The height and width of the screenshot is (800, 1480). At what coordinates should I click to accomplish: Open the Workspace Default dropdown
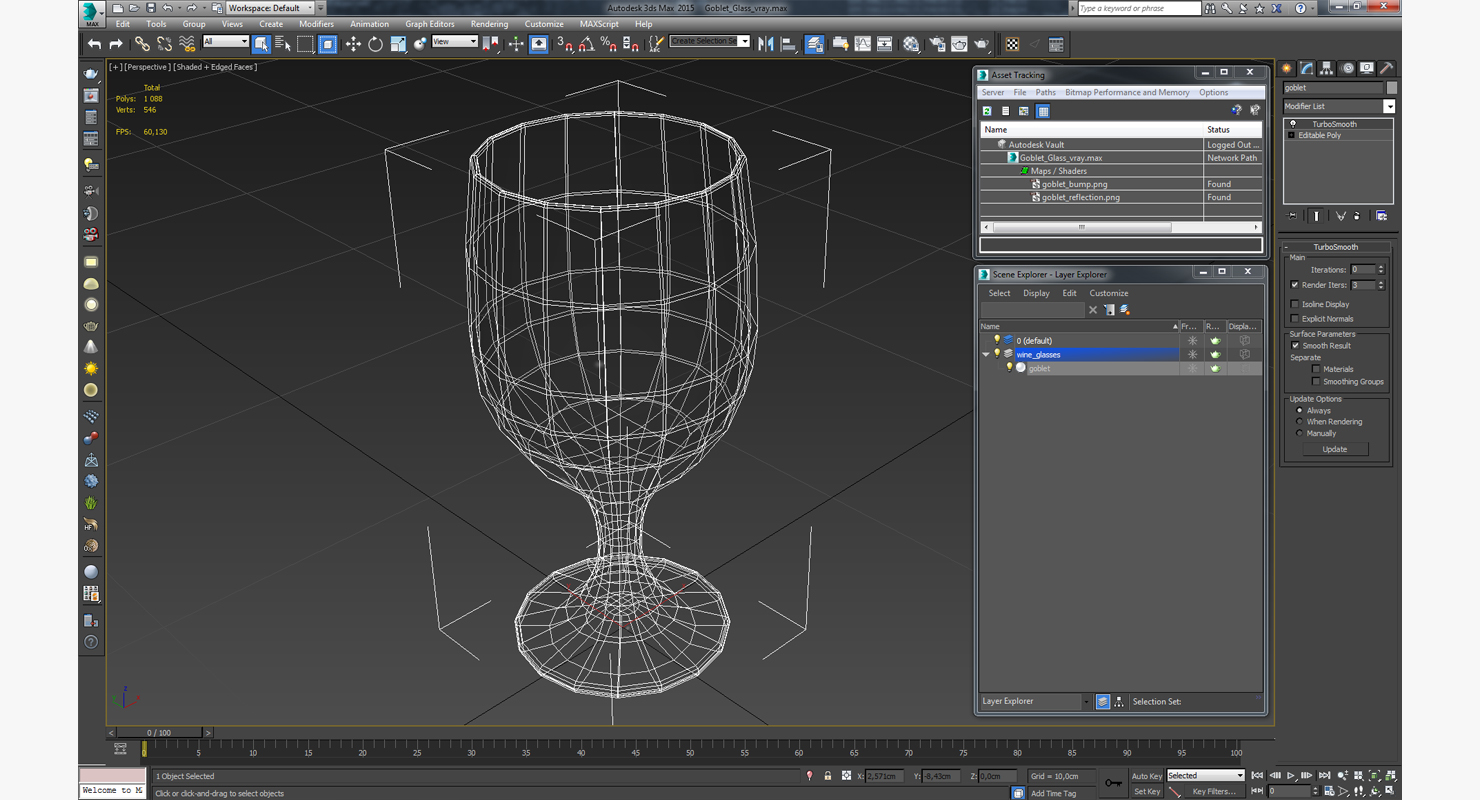(x=271, y=8)
